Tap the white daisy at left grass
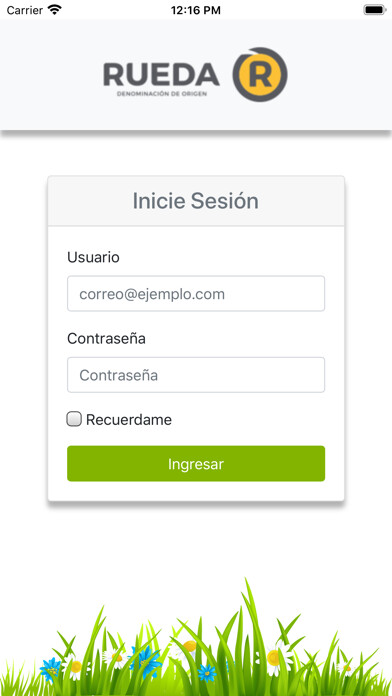Viewport: 392px width, 696px height. [75, 665]
